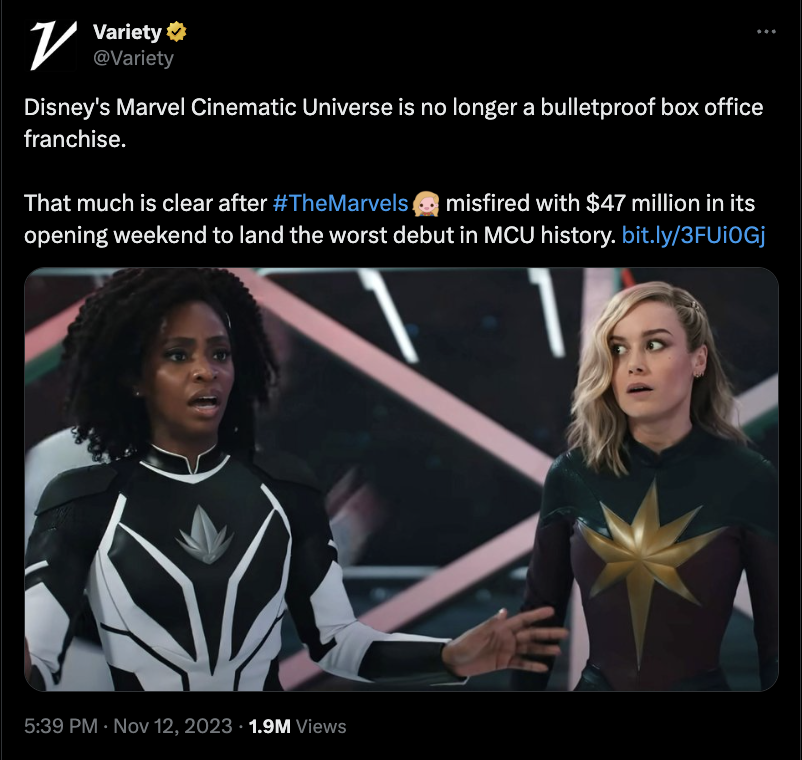Viewport: 802px width, 760px height.
Task: Click the outstretched hand in the photo
Action: coord(504,642)
